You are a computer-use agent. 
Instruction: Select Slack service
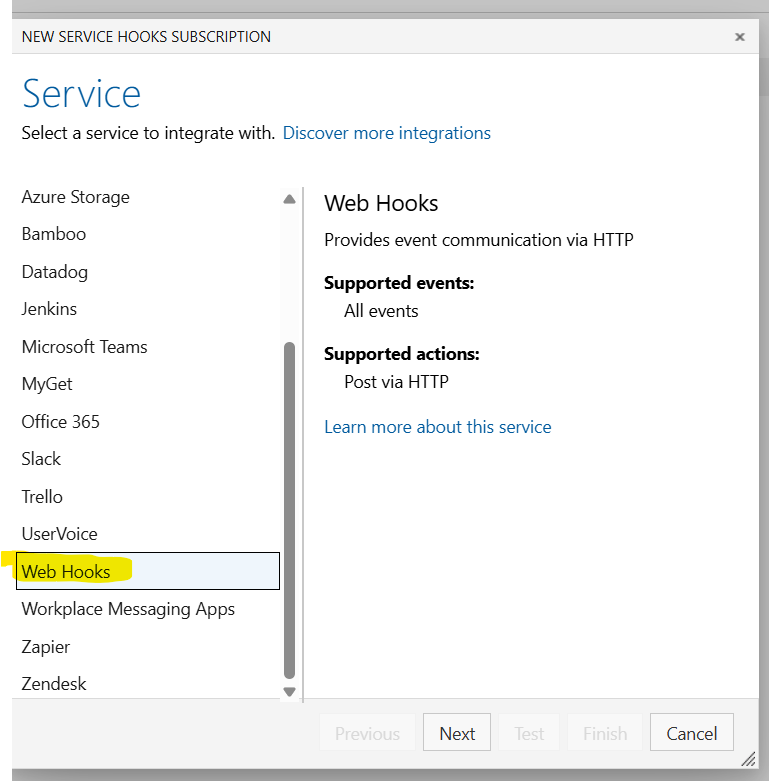[x=148, y=459]
